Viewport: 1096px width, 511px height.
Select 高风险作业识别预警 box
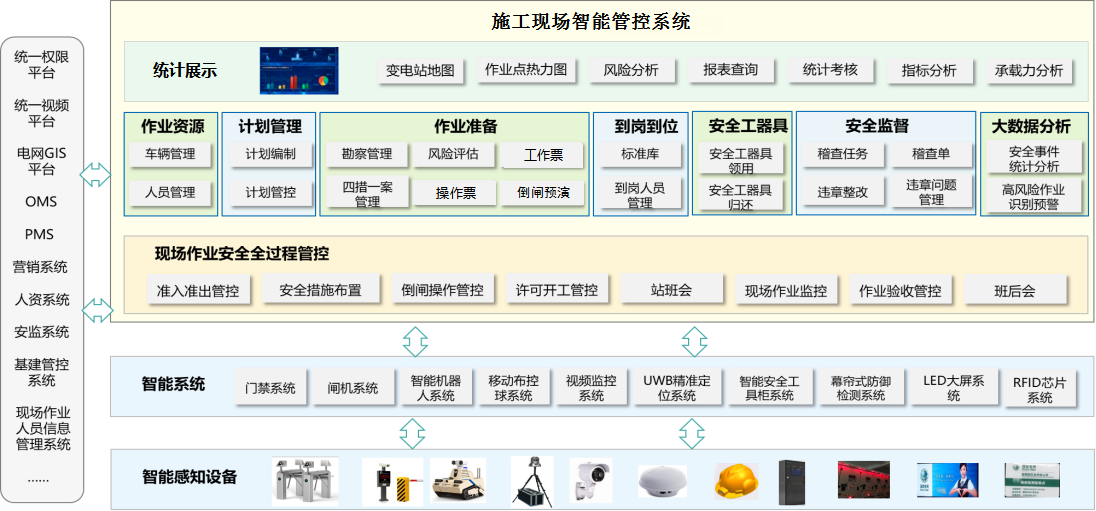[x=1034, y=196]
